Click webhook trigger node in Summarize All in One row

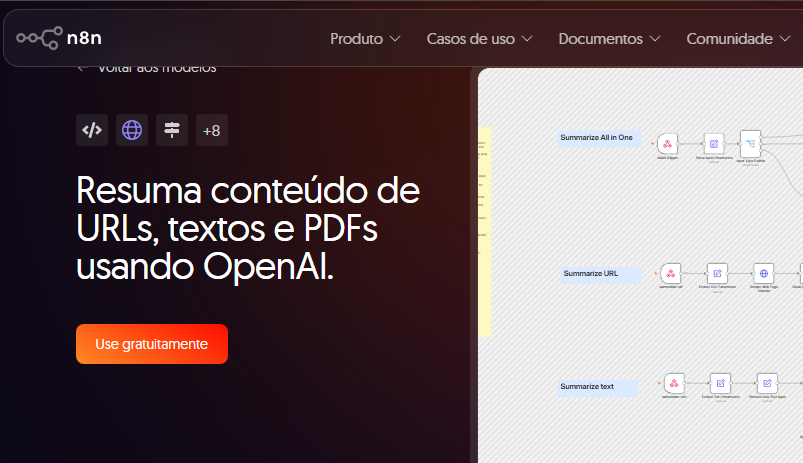(x=668, y=144)
